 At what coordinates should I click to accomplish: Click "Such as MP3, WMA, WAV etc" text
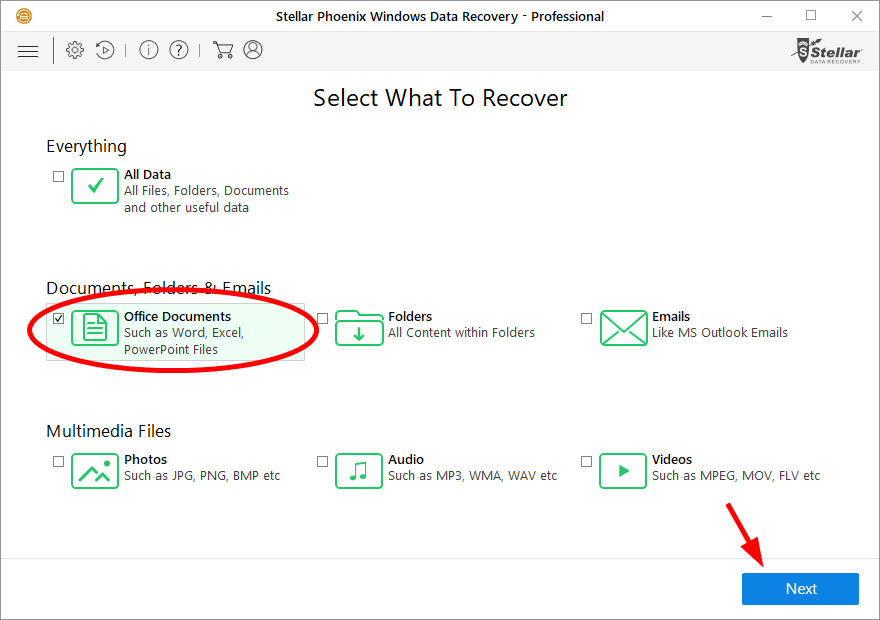click(473, 476)
